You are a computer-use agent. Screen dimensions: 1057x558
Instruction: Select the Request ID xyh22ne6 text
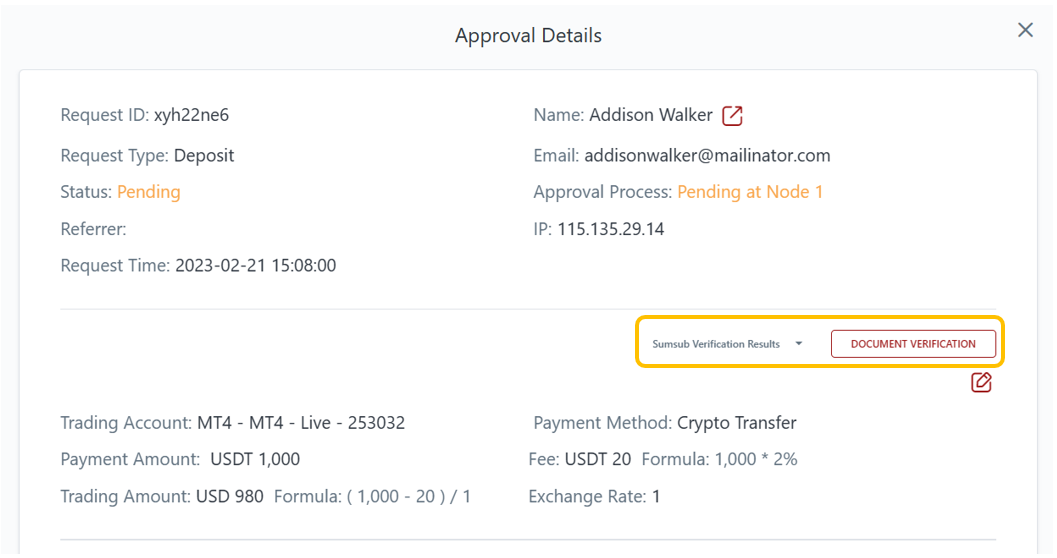191,115
